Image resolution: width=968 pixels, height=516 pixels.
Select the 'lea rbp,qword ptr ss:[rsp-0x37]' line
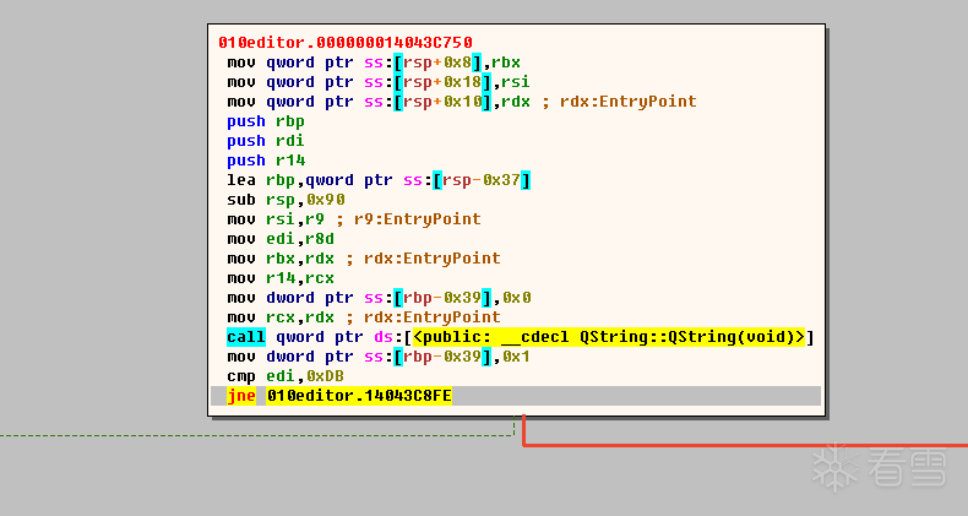(378, 180)
